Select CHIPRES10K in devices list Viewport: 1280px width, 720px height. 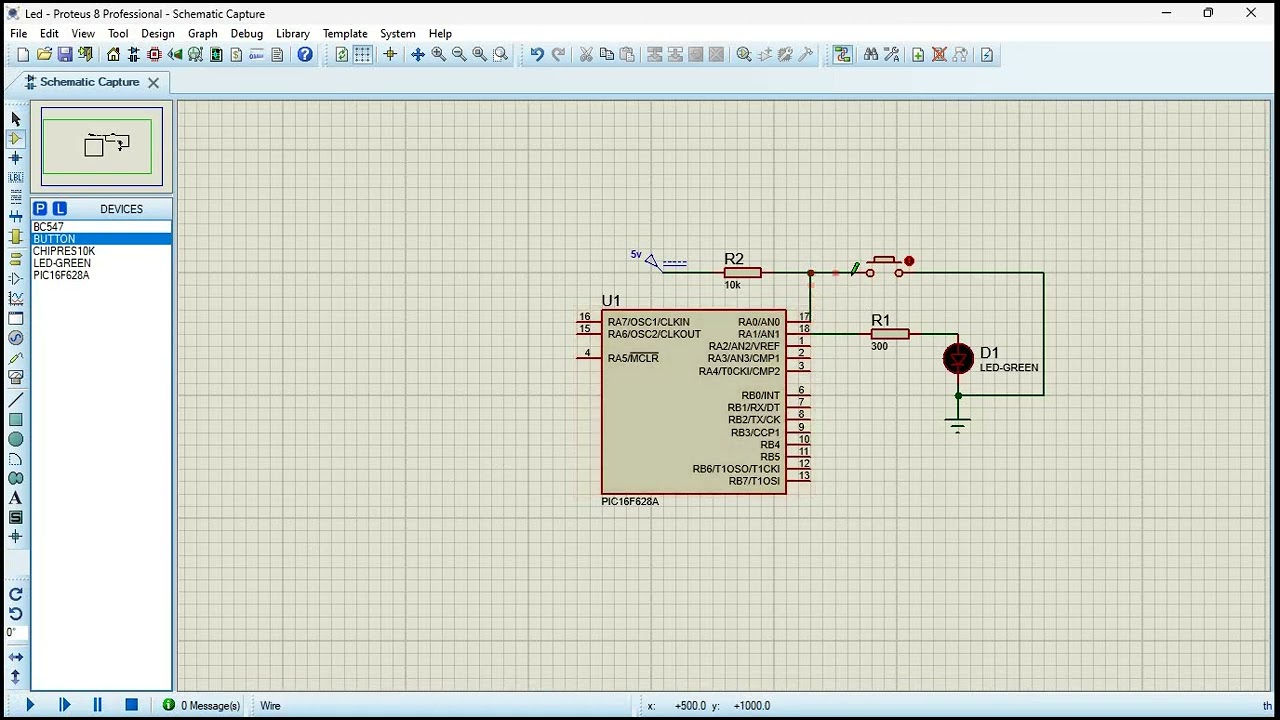pos(101,251)
